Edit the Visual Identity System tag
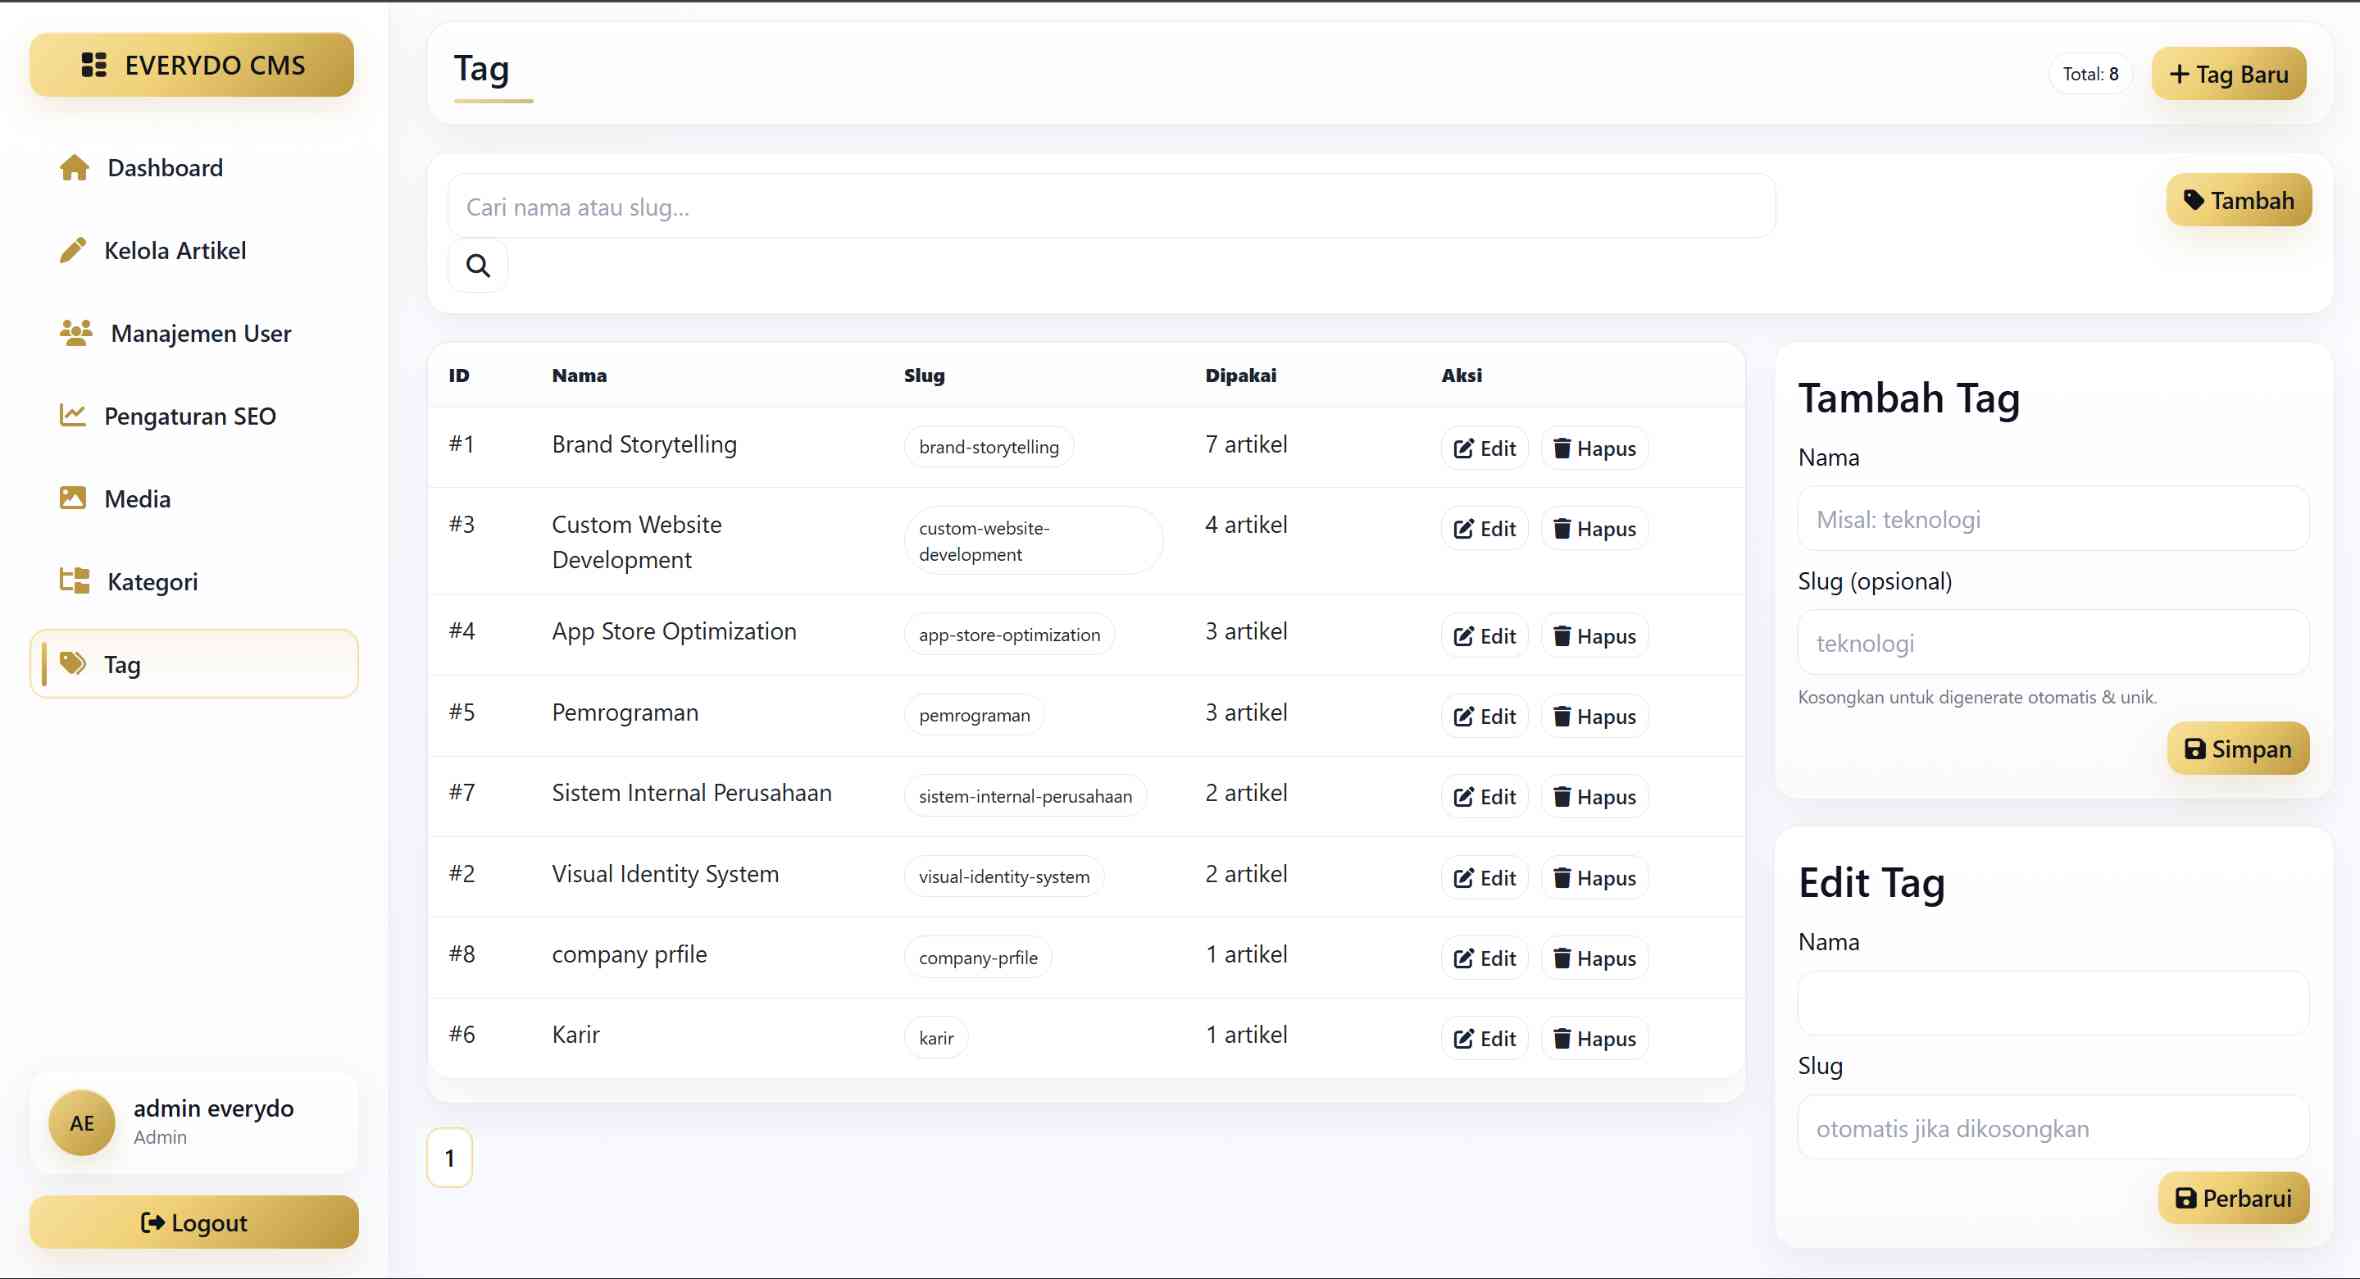The image size is (2360, 1279). pyautogui.click(x=1485, y=878)
